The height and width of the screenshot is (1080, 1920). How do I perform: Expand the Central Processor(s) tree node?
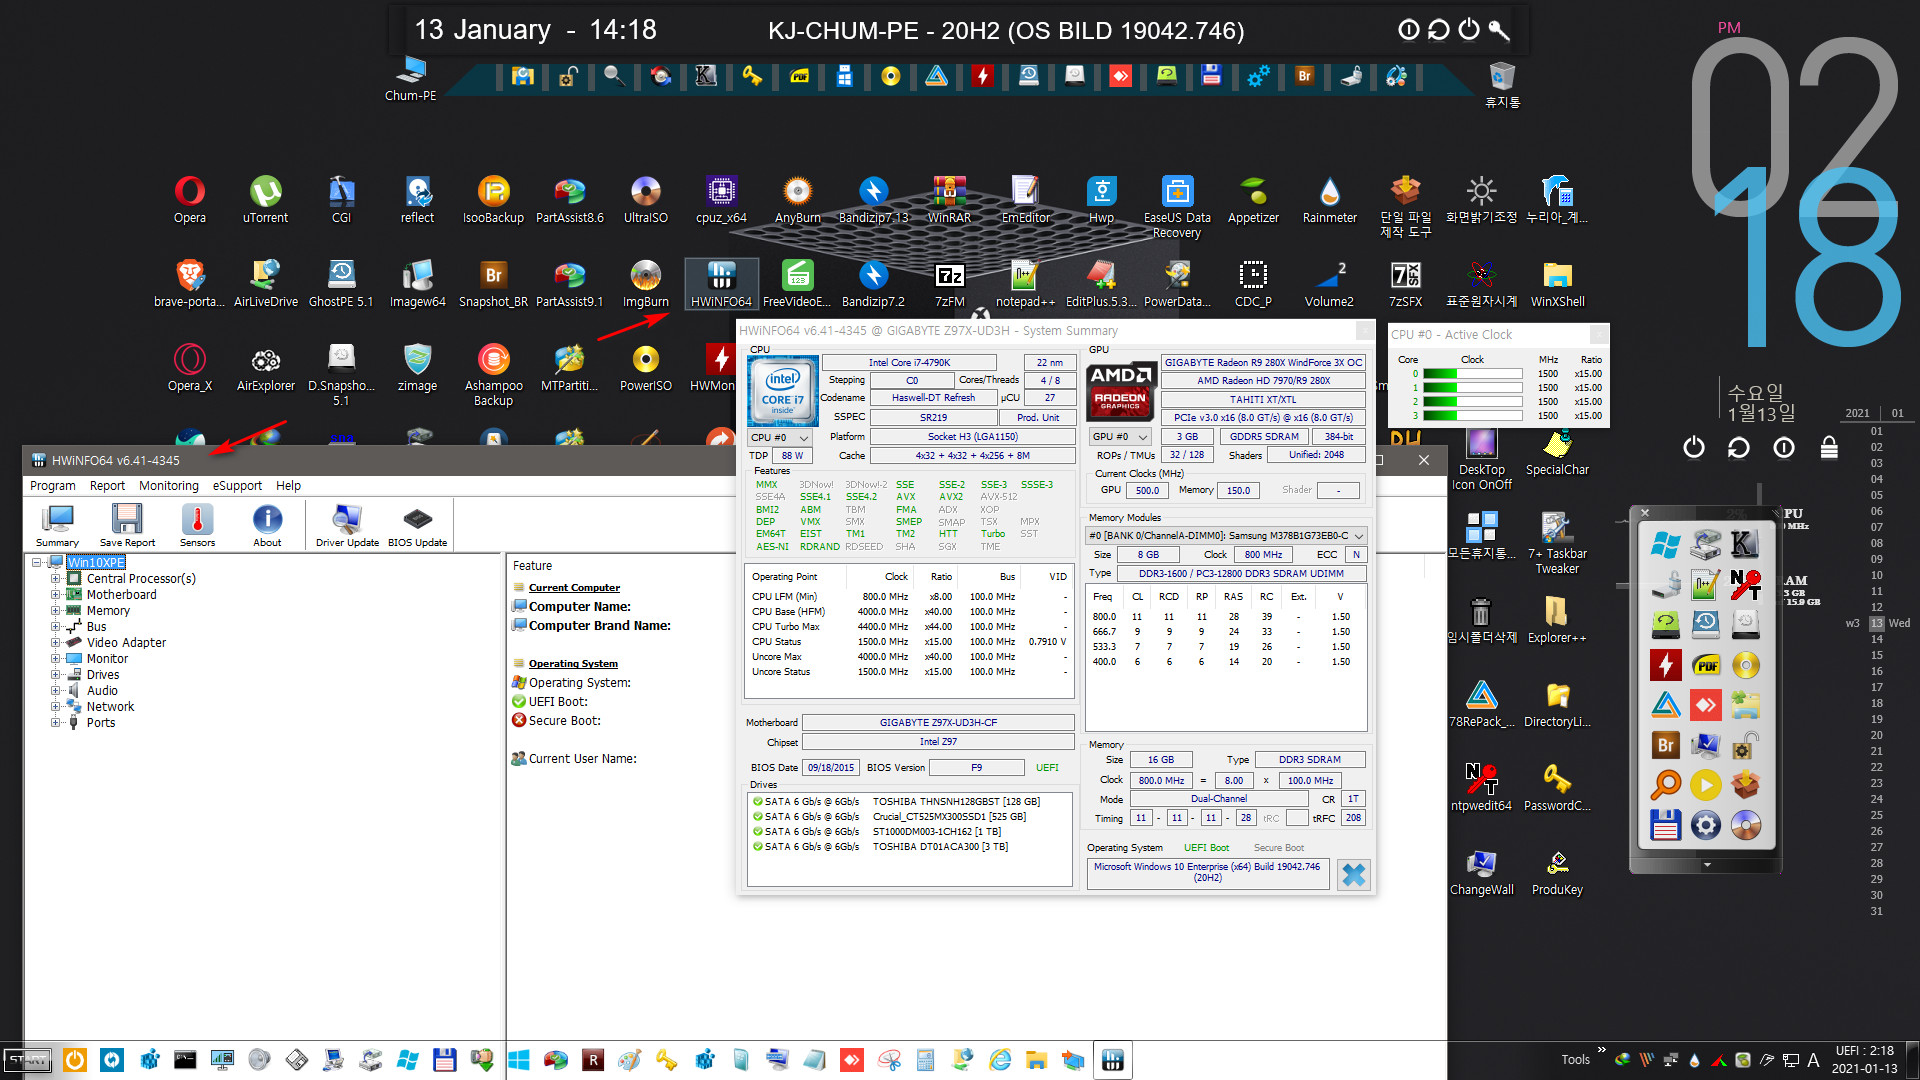tap(56, 579)
